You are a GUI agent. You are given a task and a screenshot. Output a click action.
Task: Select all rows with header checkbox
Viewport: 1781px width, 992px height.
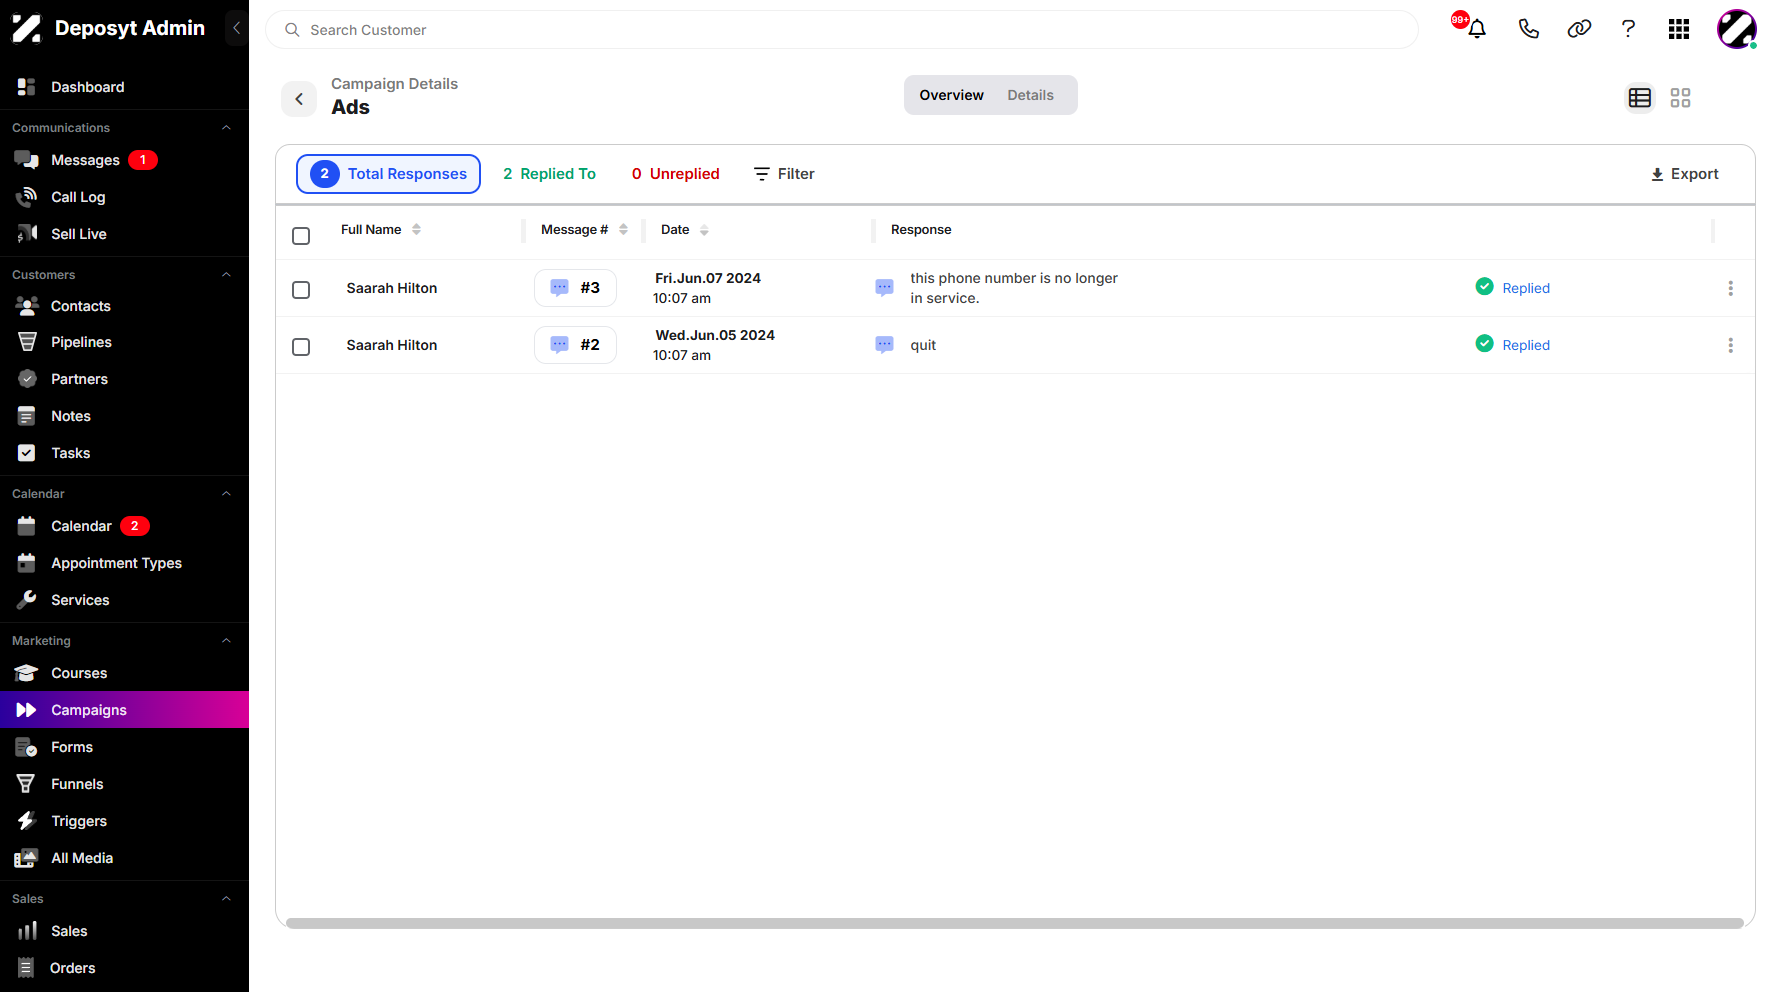pyautogui.click(x=301, y=236)
